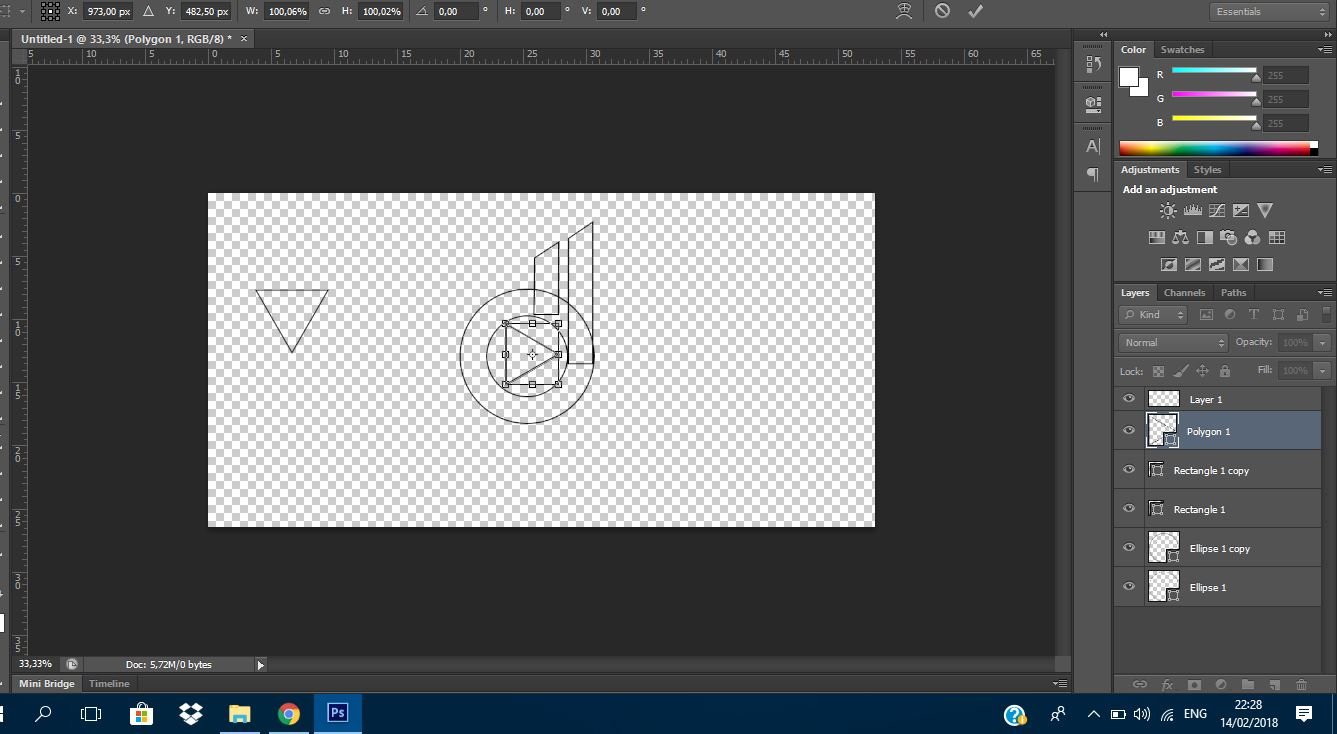Screen dimensions: 1337x734
Task: Hide the Polygon 1 layer
Action: coord(1129,431)
